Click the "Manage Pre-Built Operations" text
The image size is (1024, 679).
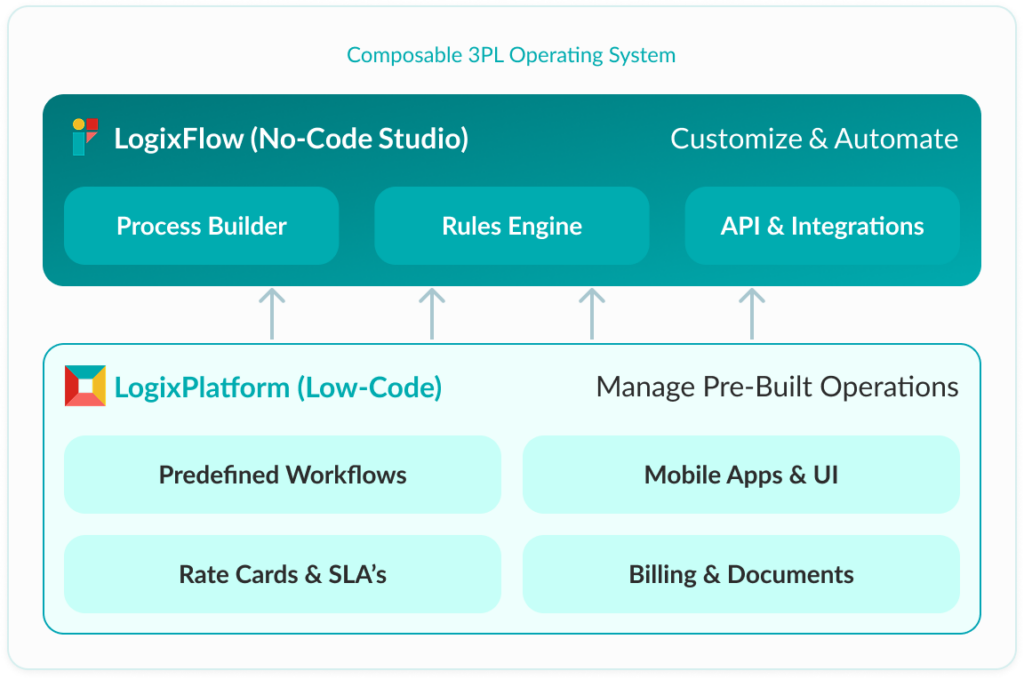[777, 387]
